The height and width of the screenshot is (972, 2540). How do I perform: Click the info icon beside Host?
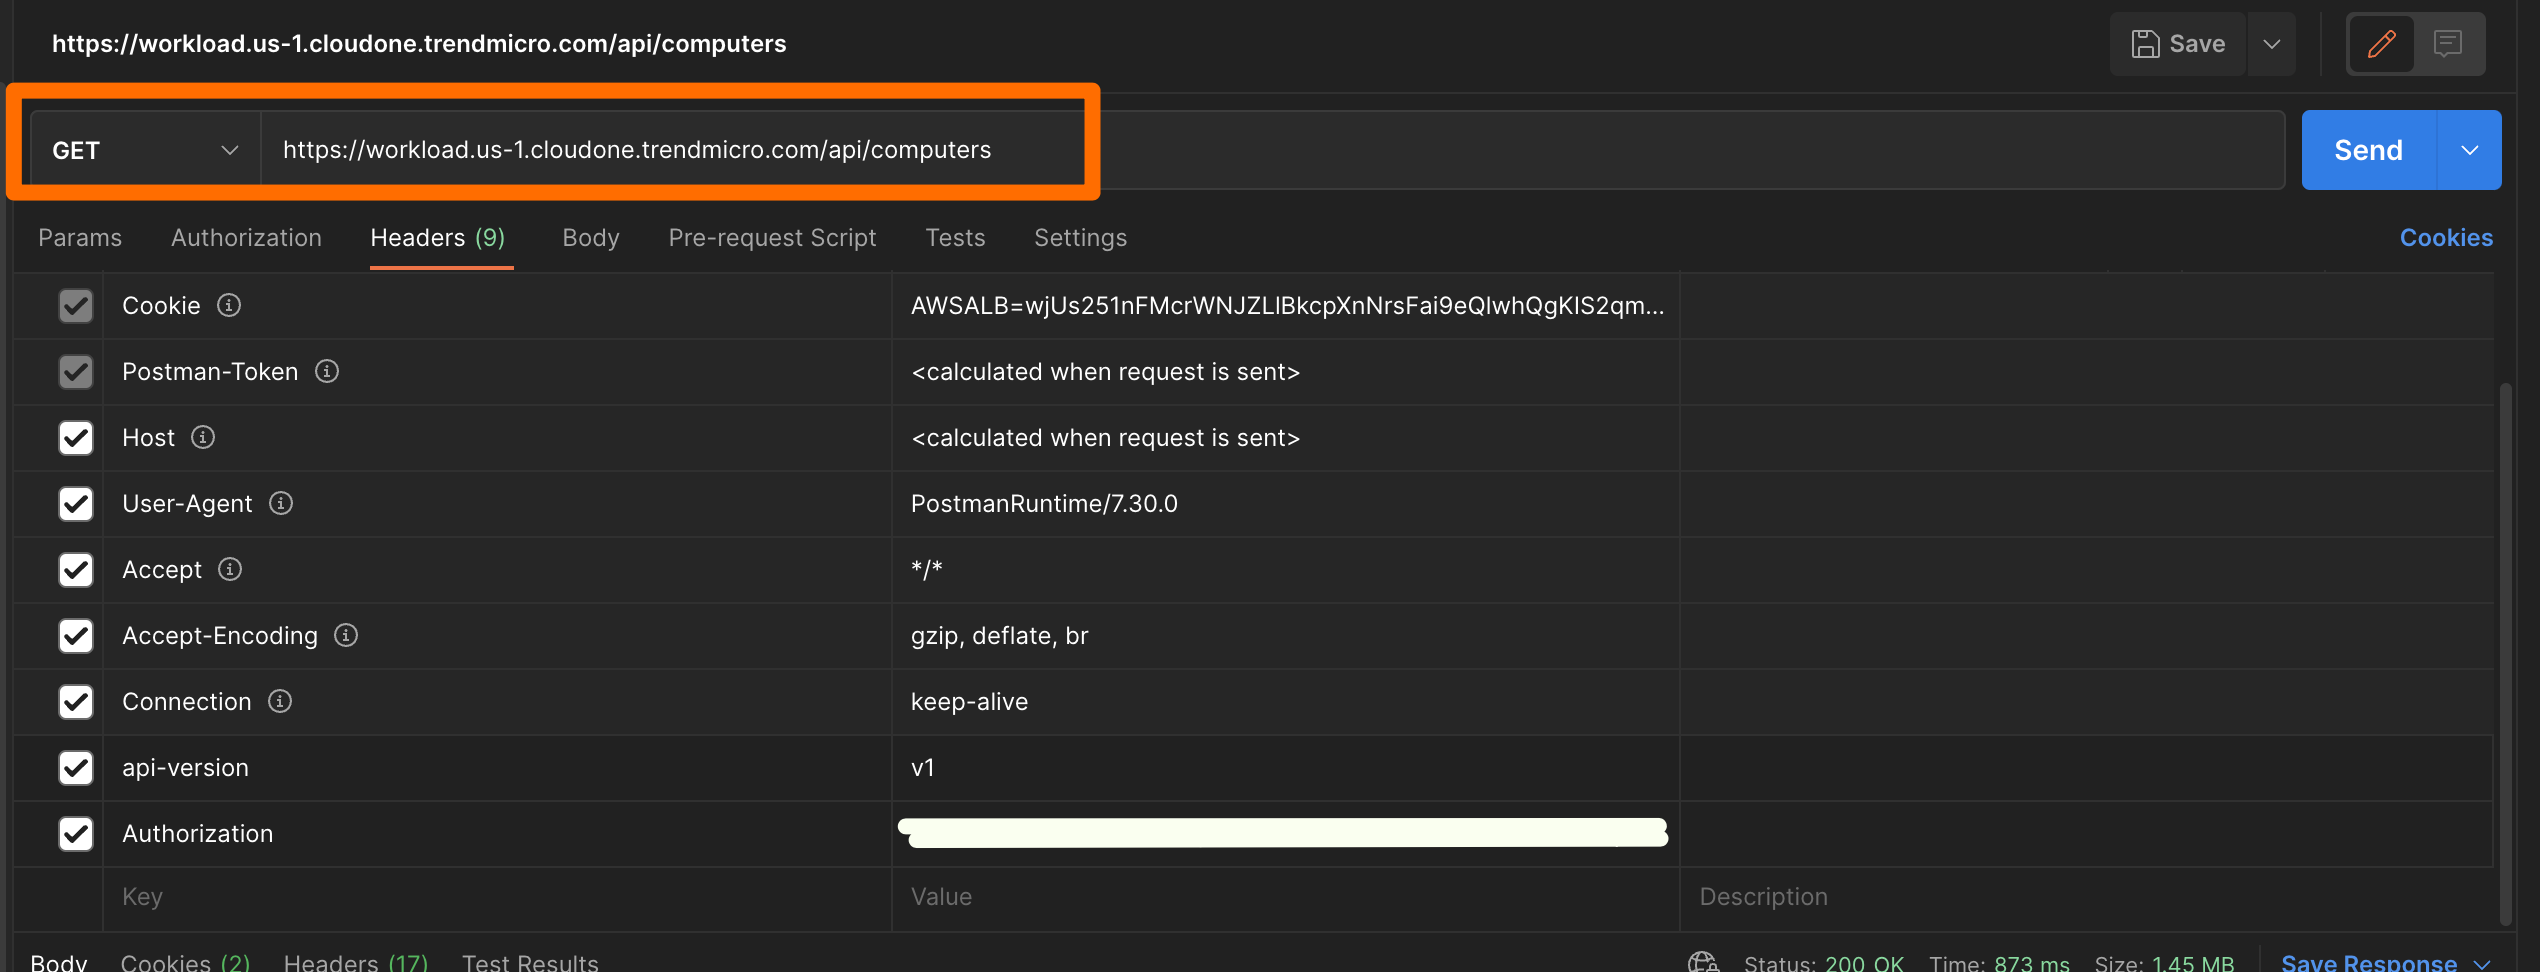203,437
